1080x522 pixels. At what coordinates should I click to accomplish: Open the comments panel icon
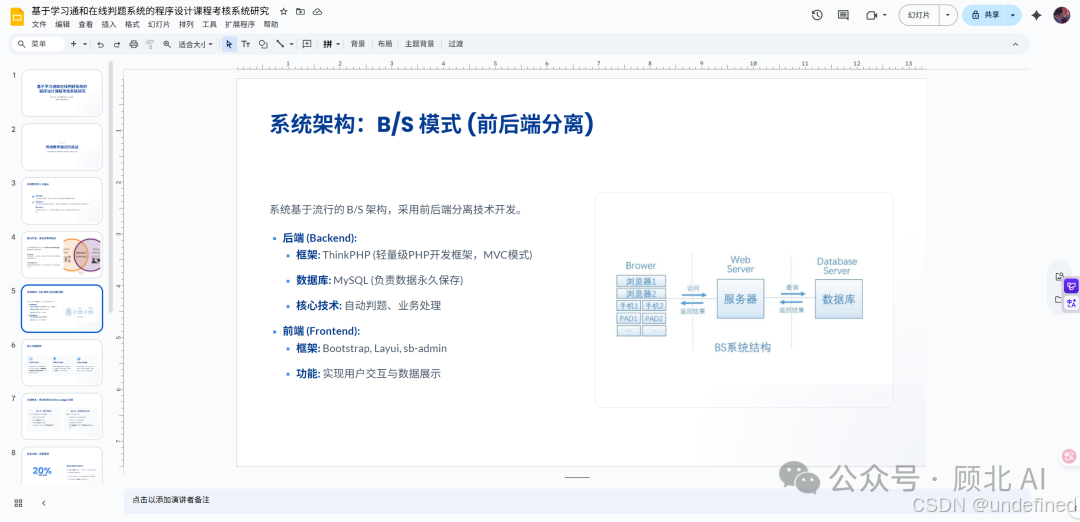[x=843, y=14]
